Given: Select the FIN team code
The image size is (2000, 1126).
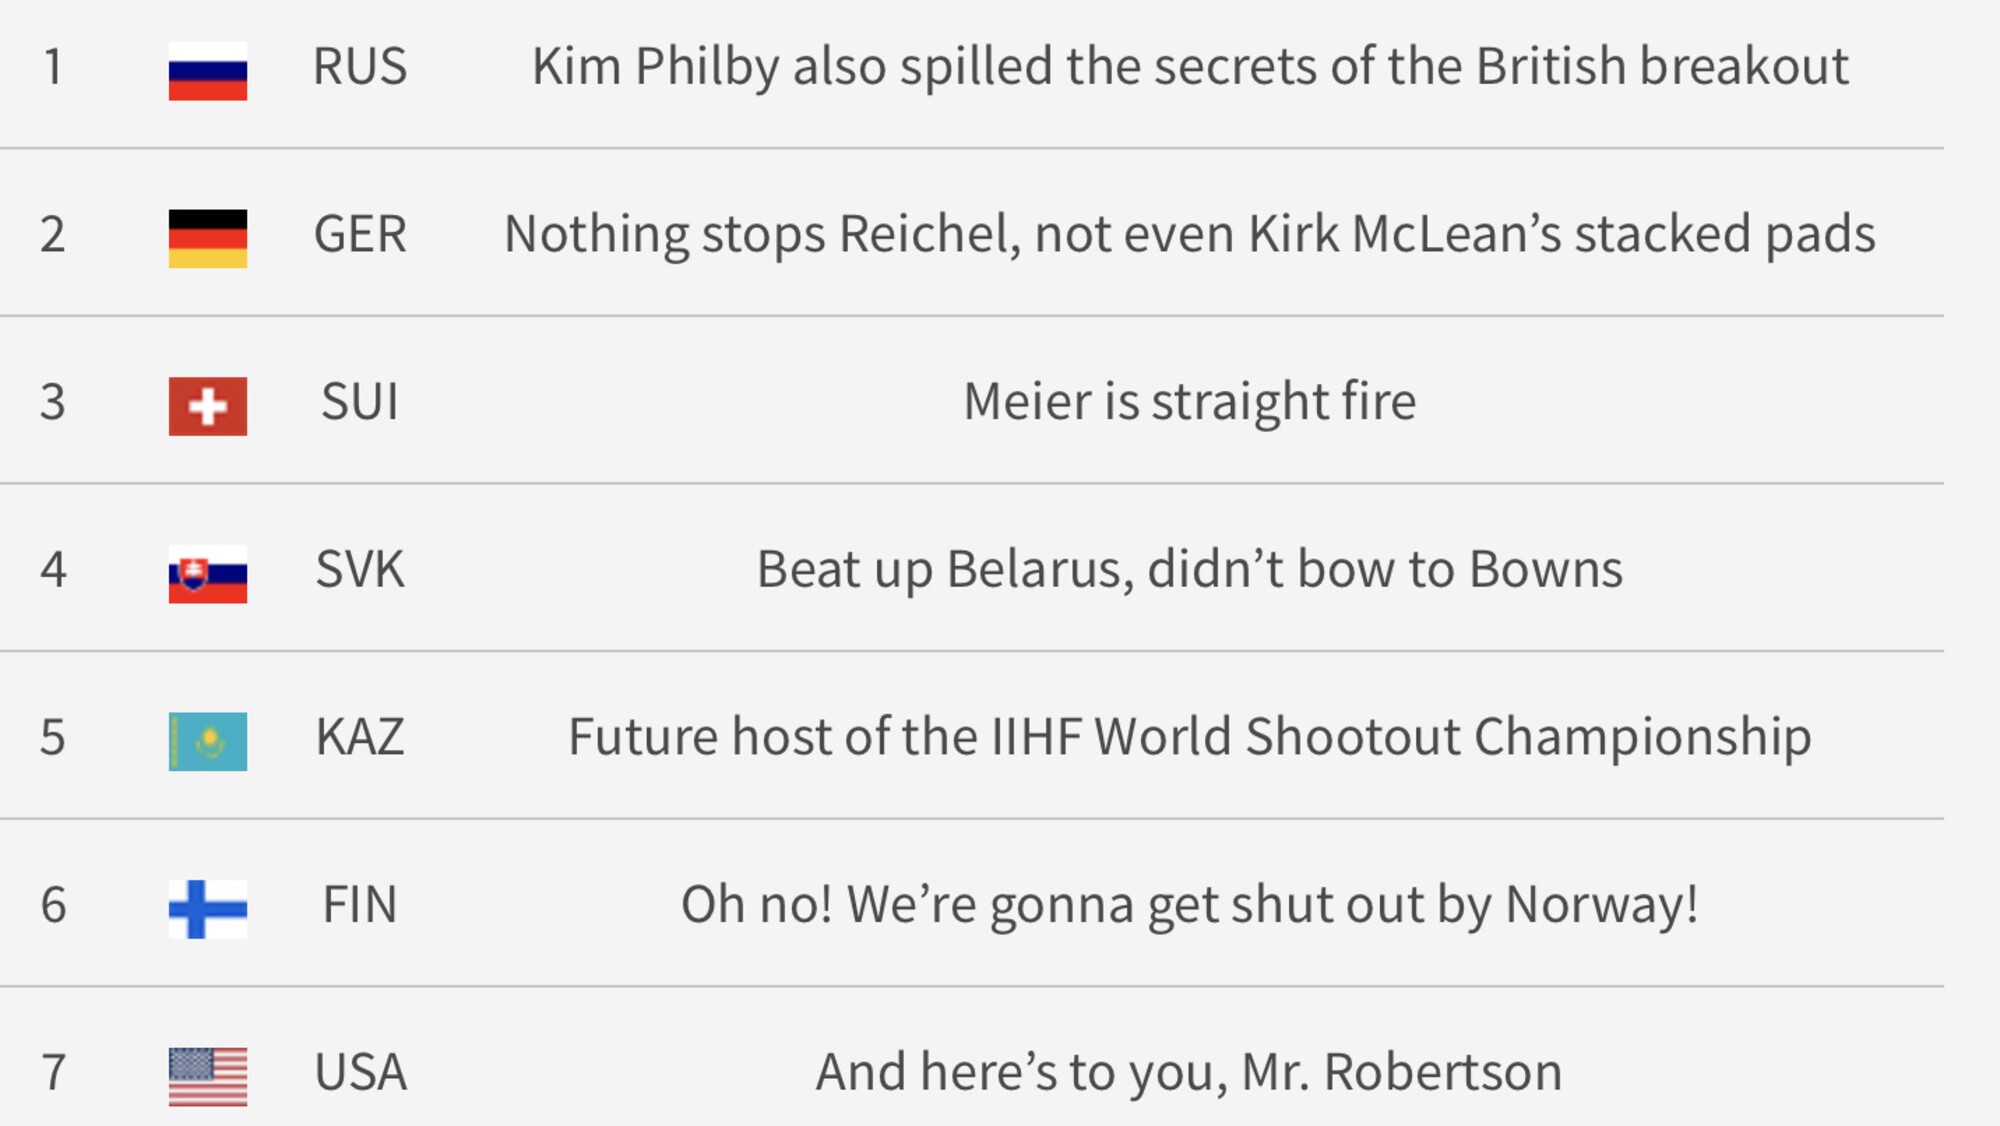Looking at the screenshot, I should [x=360, y=905].
